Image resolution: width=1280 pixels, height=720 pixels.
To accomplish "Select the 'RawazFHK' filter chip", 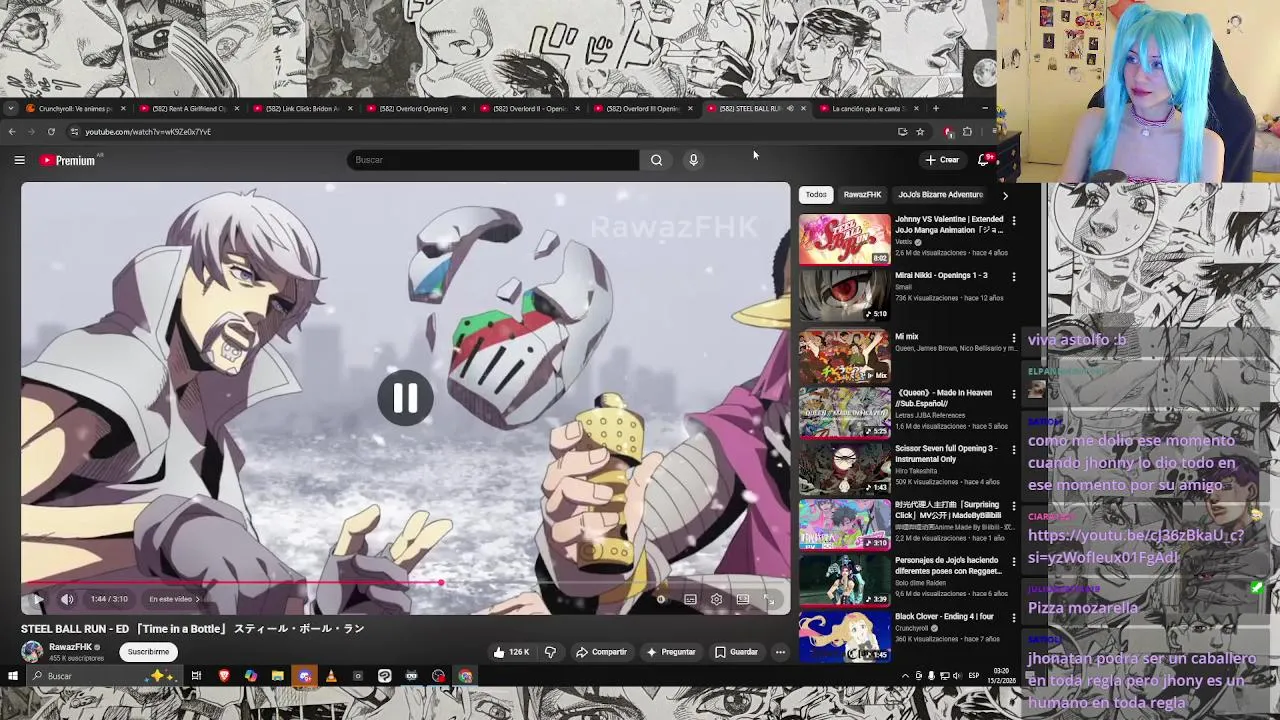I will pos(862,195).
